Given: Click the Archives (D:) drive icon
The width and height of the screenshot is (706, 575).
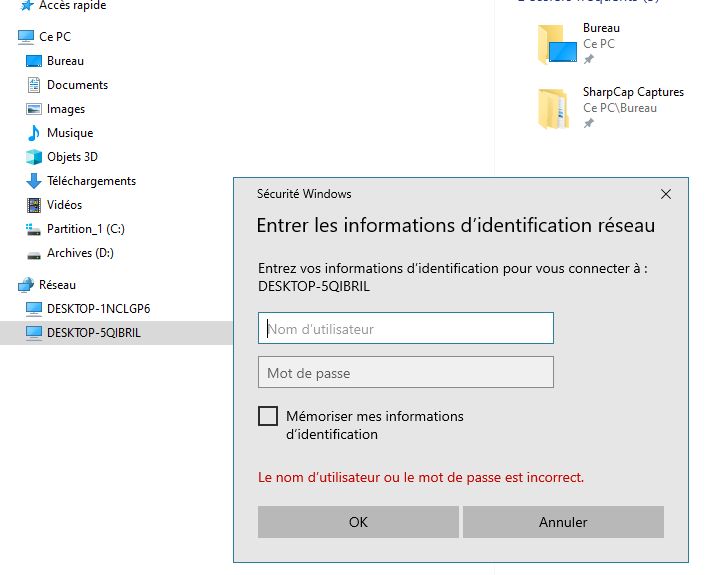Looking at the screenshot, I should point(34,255).
